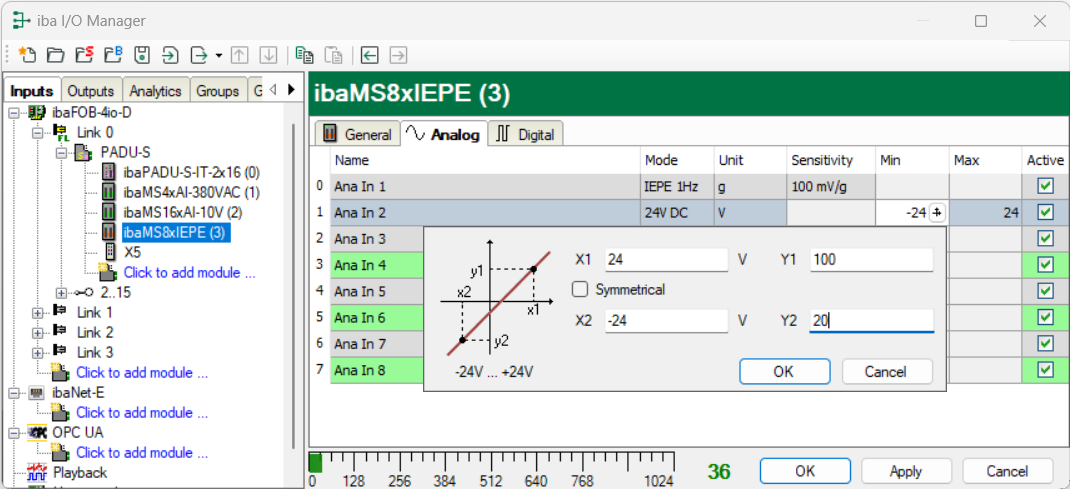Collapse the OPC UA tree node
Viewport: 1070px width, 489px height.
pos(14,432)
